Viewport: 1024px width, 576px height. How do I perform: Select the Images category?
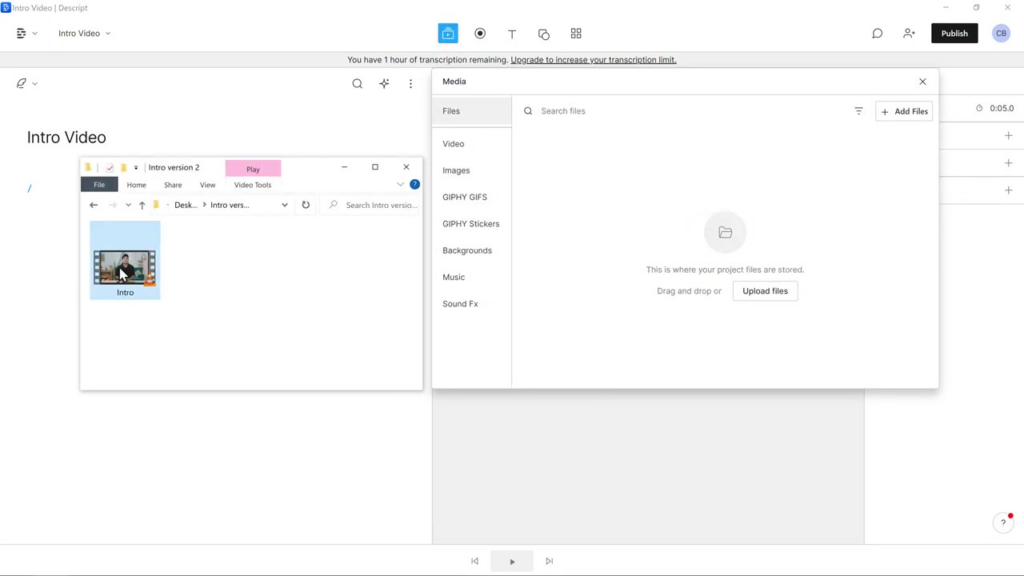[456, 170]
